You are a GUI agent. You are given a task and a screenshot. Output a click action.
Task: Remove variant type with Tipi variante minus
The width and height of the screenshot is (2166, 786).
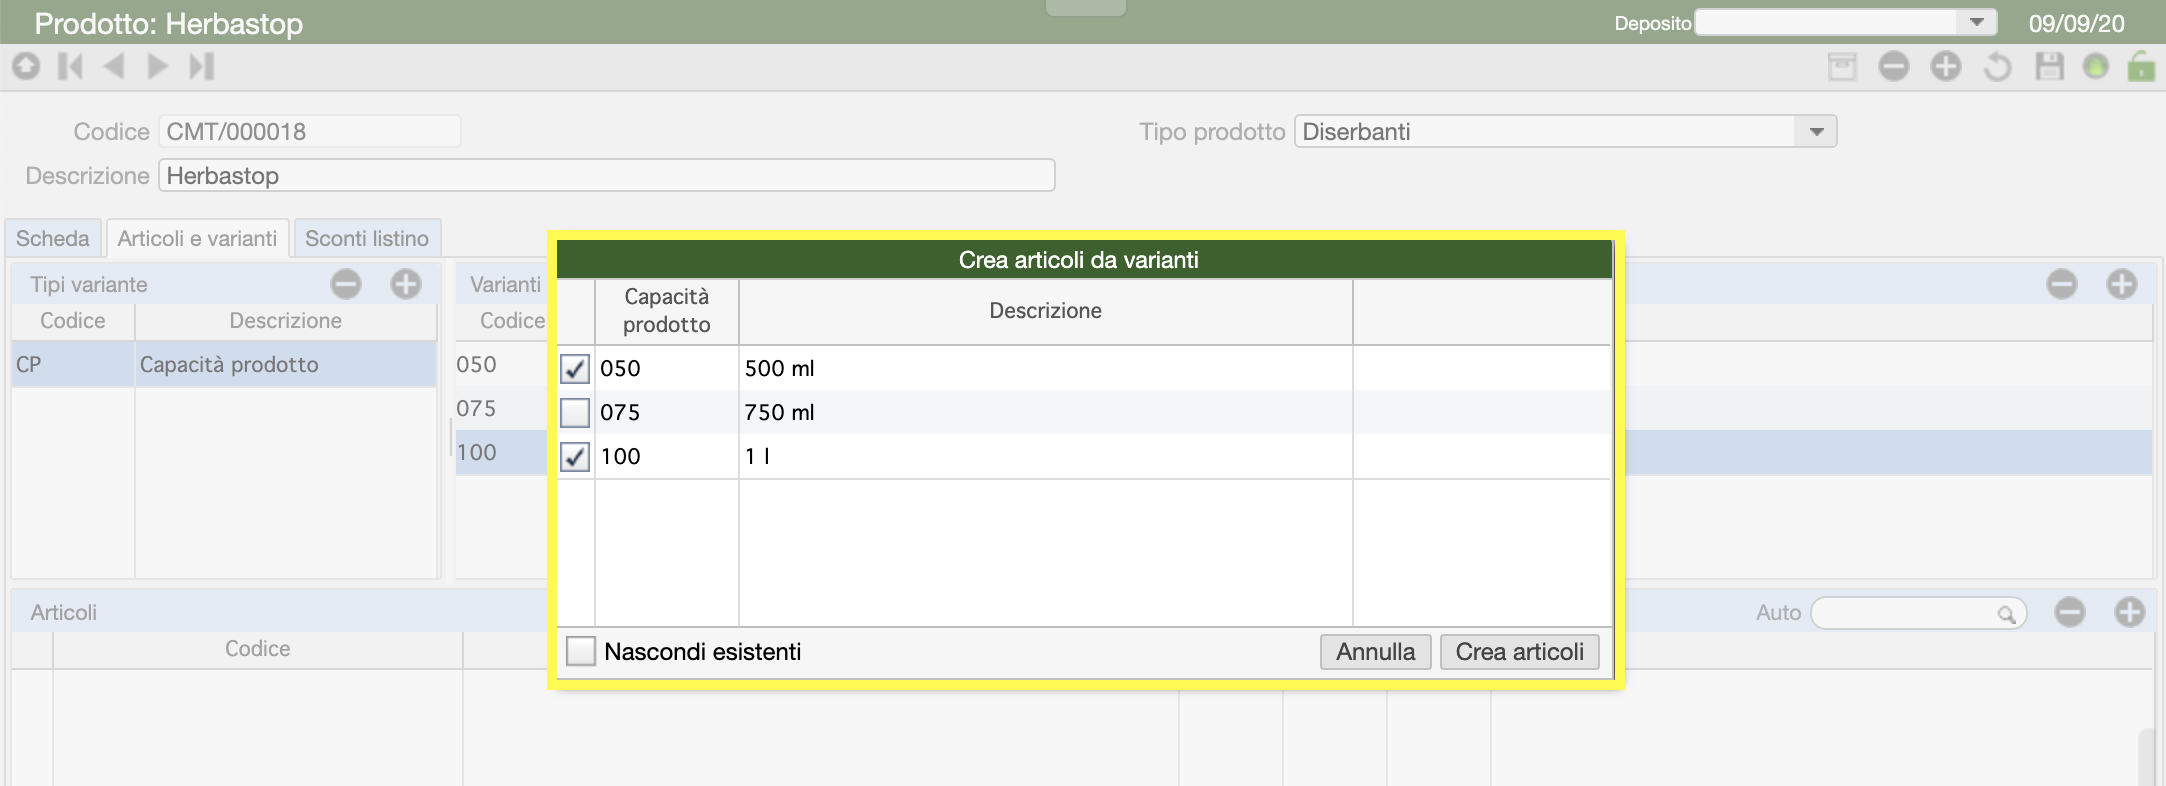click(x=346, y=284)
